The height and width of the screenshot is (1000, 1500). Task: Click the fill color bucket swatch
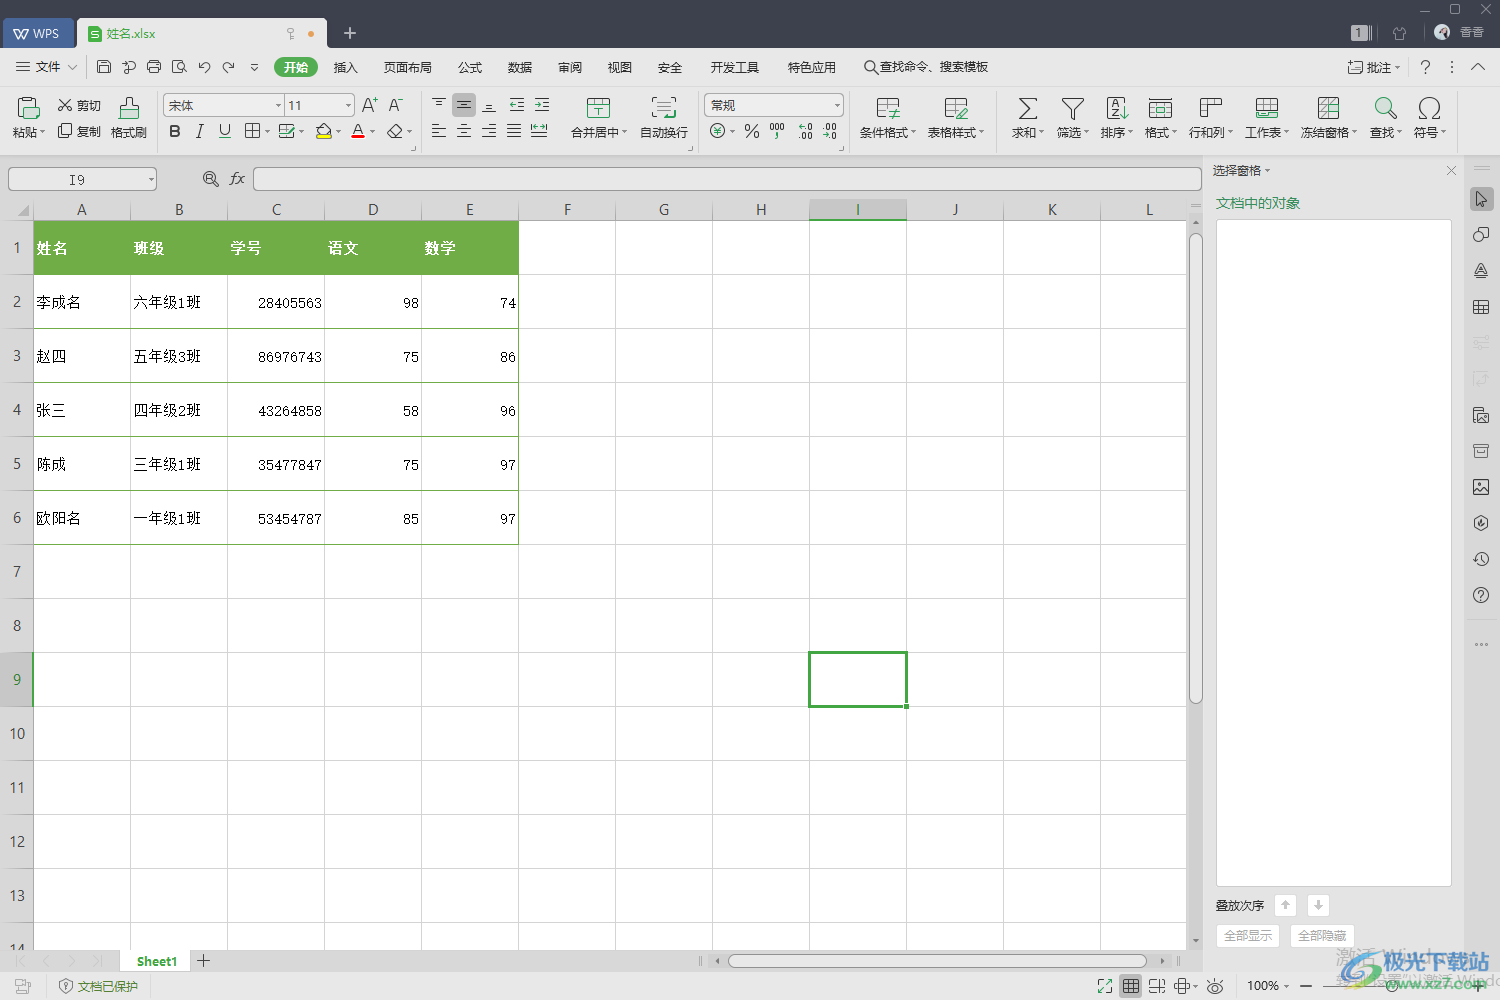tap(323, 131)
